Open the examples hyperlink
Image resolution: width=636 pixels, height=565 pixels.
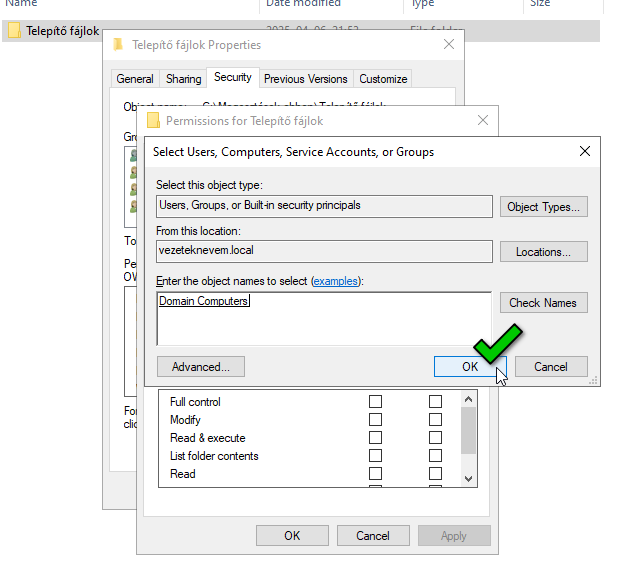(x=335, y=282)
